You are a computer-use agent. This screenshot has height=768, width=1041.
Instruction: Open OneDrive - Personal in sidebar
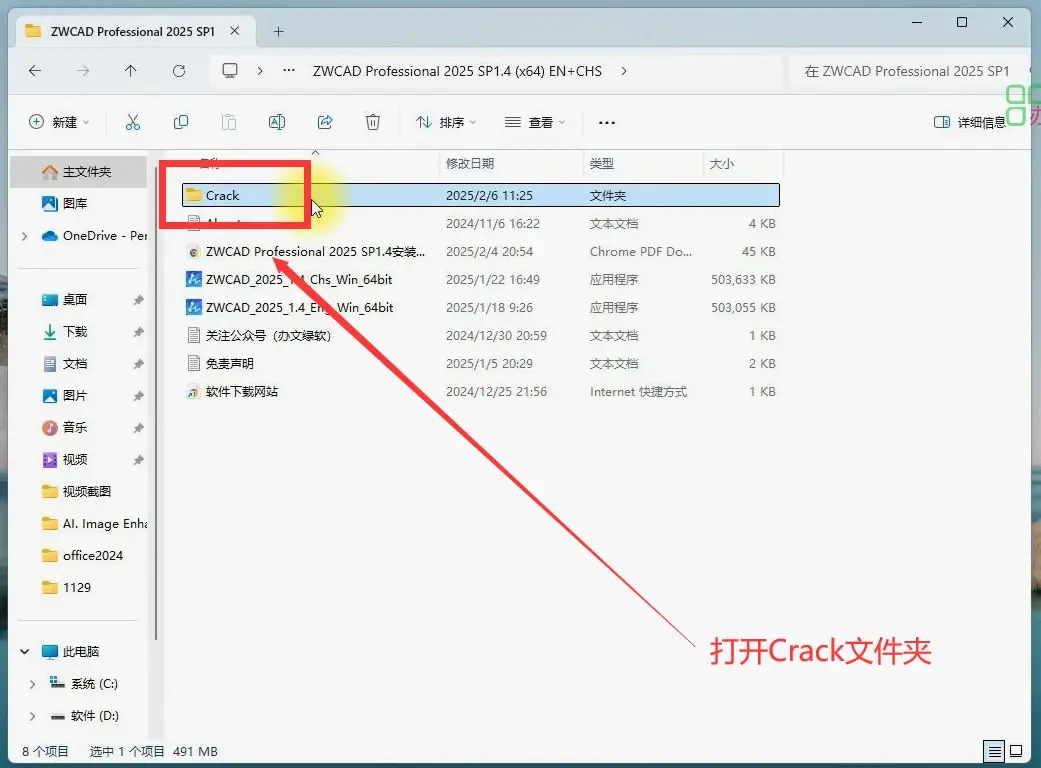point(95,236)
